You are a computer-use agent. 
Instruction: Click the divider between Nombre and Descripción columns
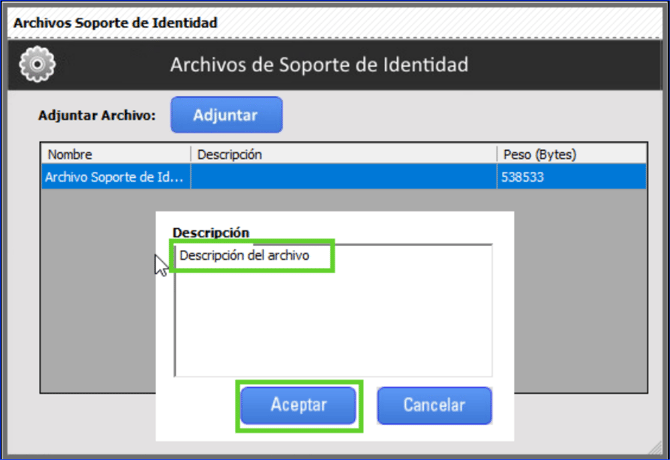click(190, 155)
